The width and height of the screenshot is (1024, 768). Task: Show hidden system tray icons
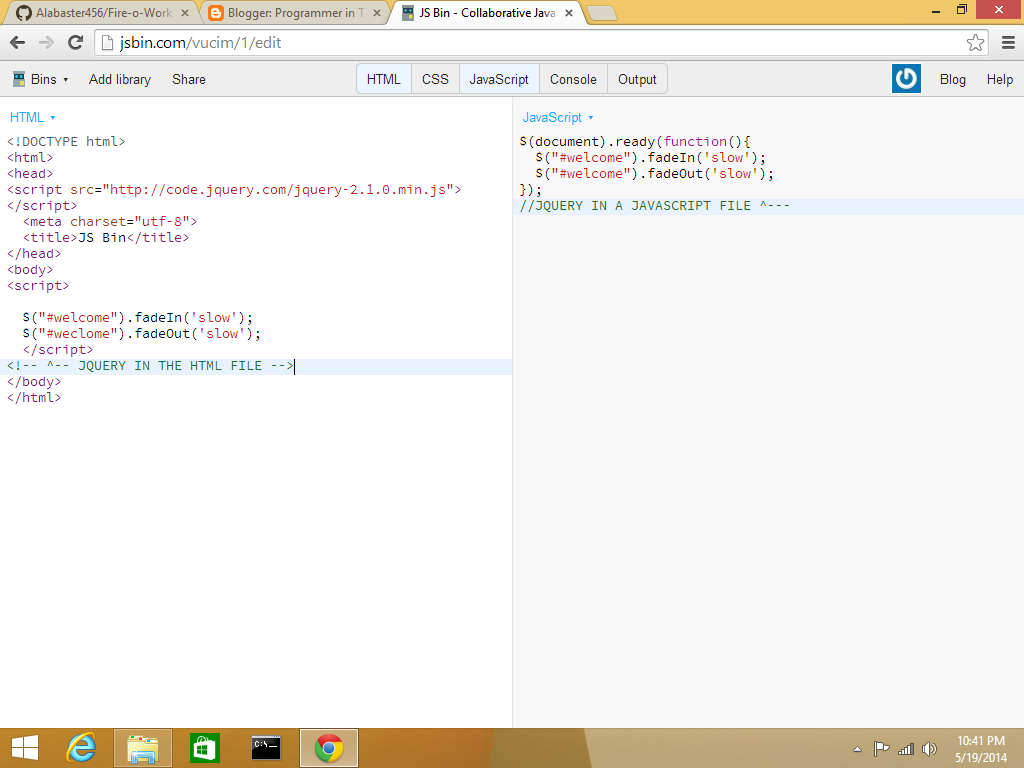point(857,749)
